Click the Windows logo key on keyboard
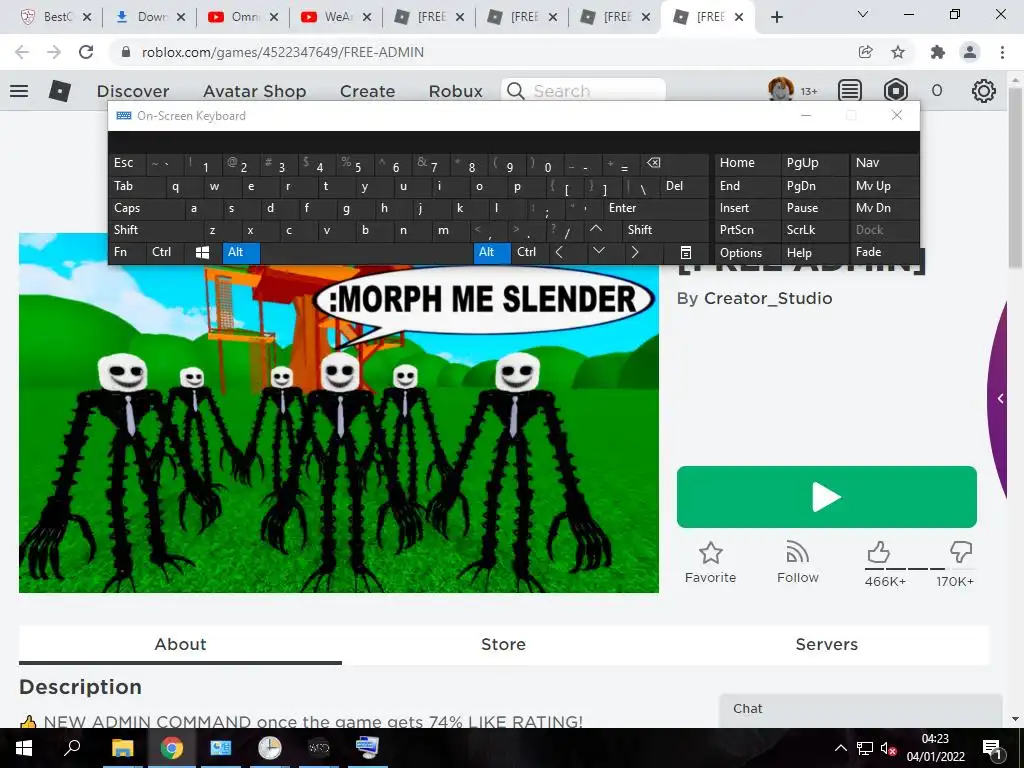 point(202,253)
